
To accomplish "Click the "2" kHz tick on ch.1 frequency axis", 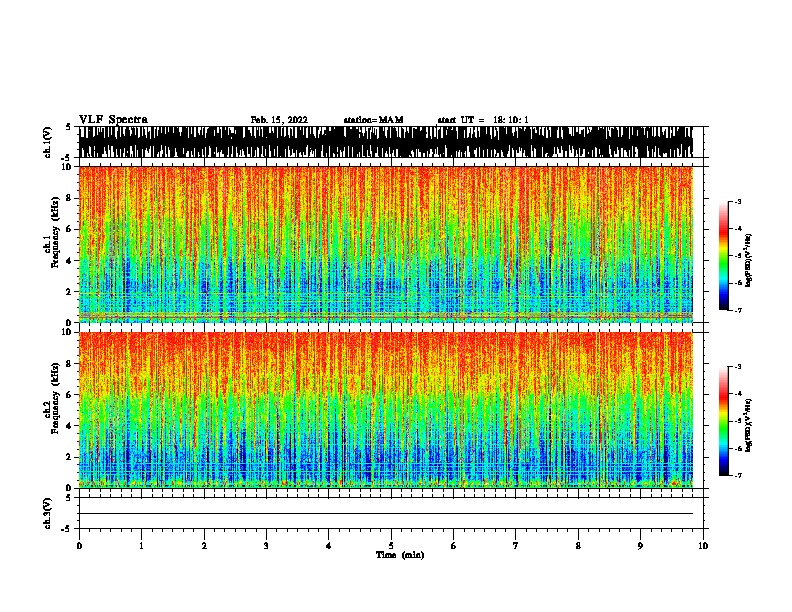I will tap(70, 292).
